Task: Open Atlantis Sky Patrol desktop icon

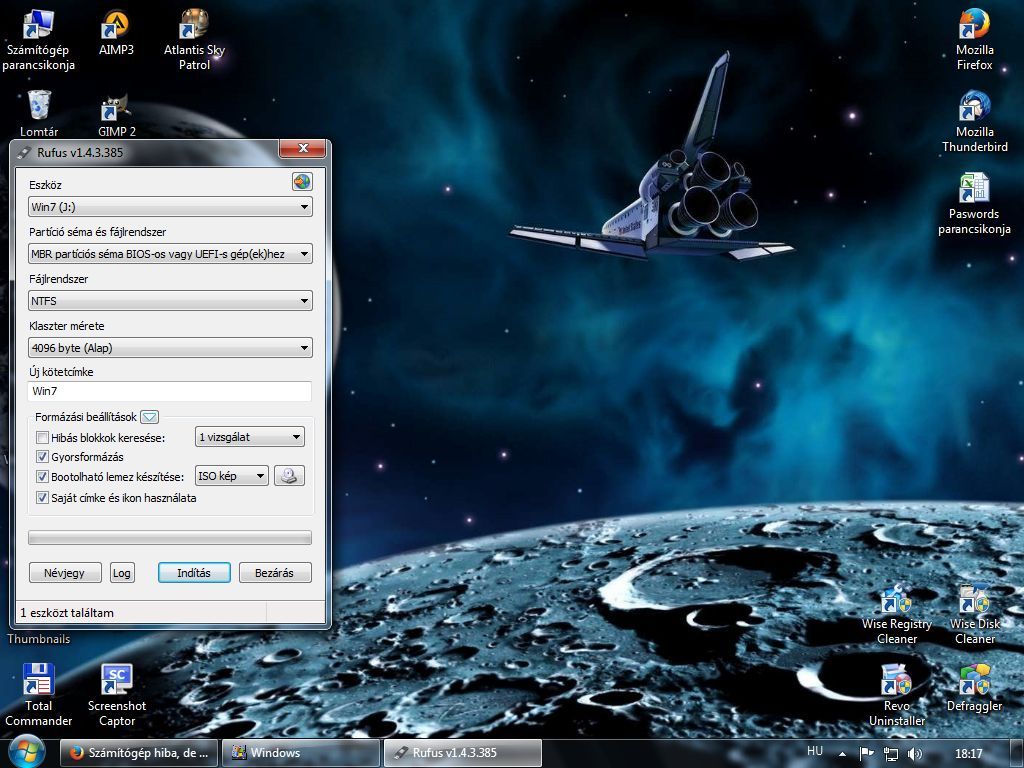Action: tap(194, 40)
